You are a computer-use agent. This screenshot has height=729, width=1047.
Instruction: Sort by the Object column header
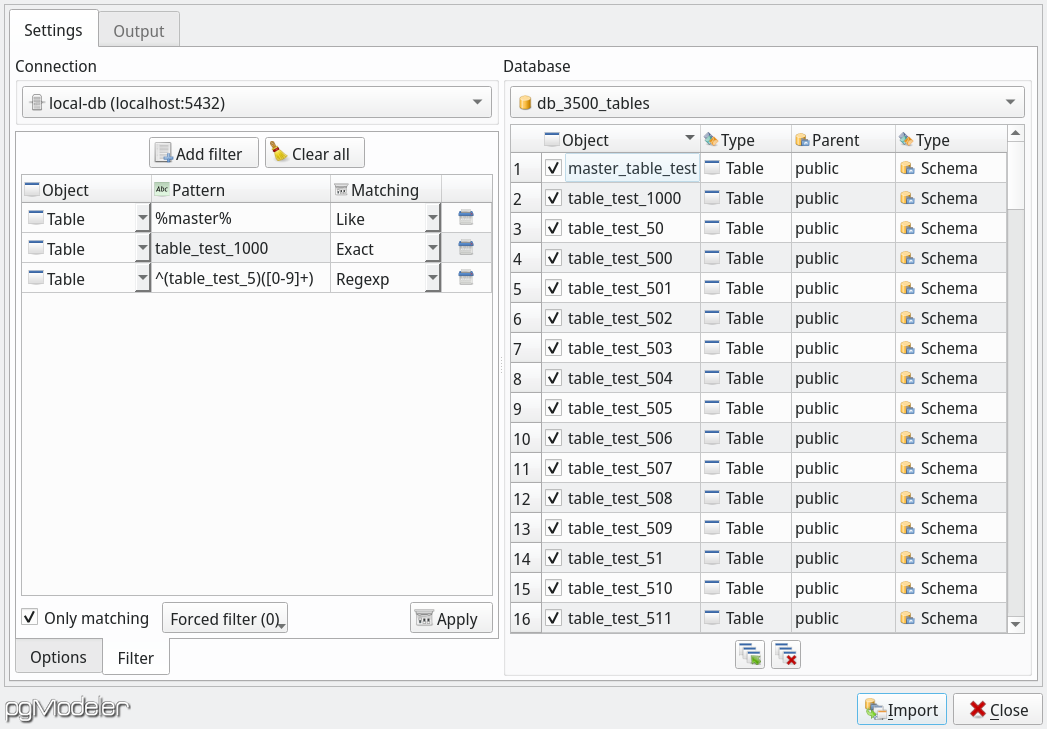tap(620, 140)
